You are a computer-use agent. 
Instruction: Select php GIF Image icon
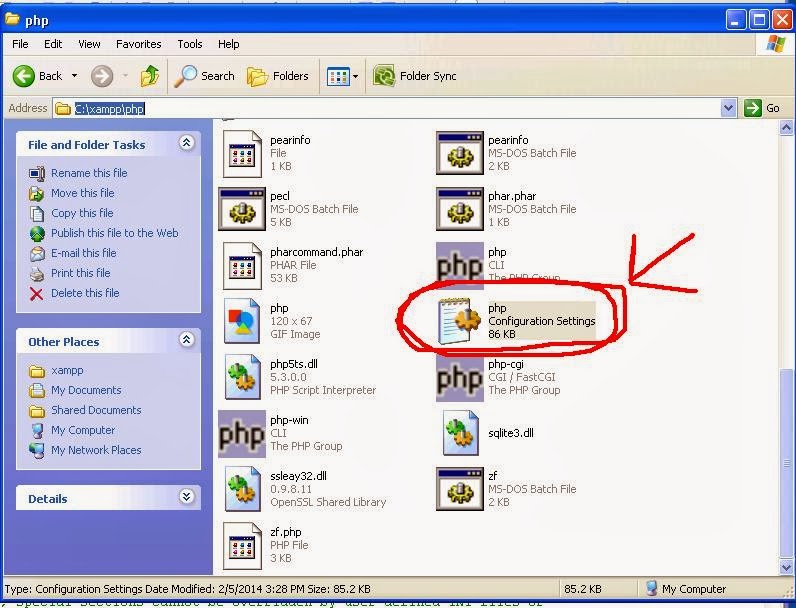[242, 321]
